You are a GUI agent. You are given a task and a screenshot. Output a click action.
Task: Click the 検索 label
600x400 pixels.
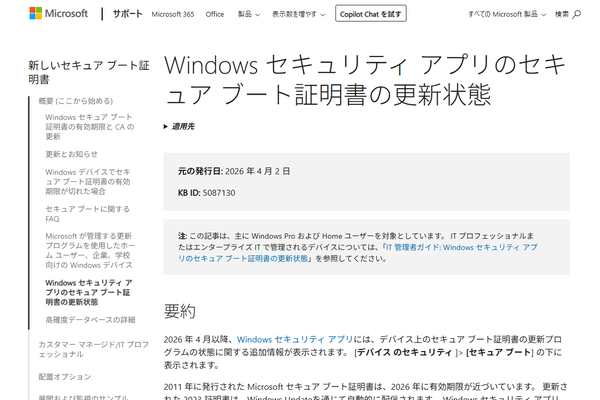pyautogui.click(x=562, y=15)
